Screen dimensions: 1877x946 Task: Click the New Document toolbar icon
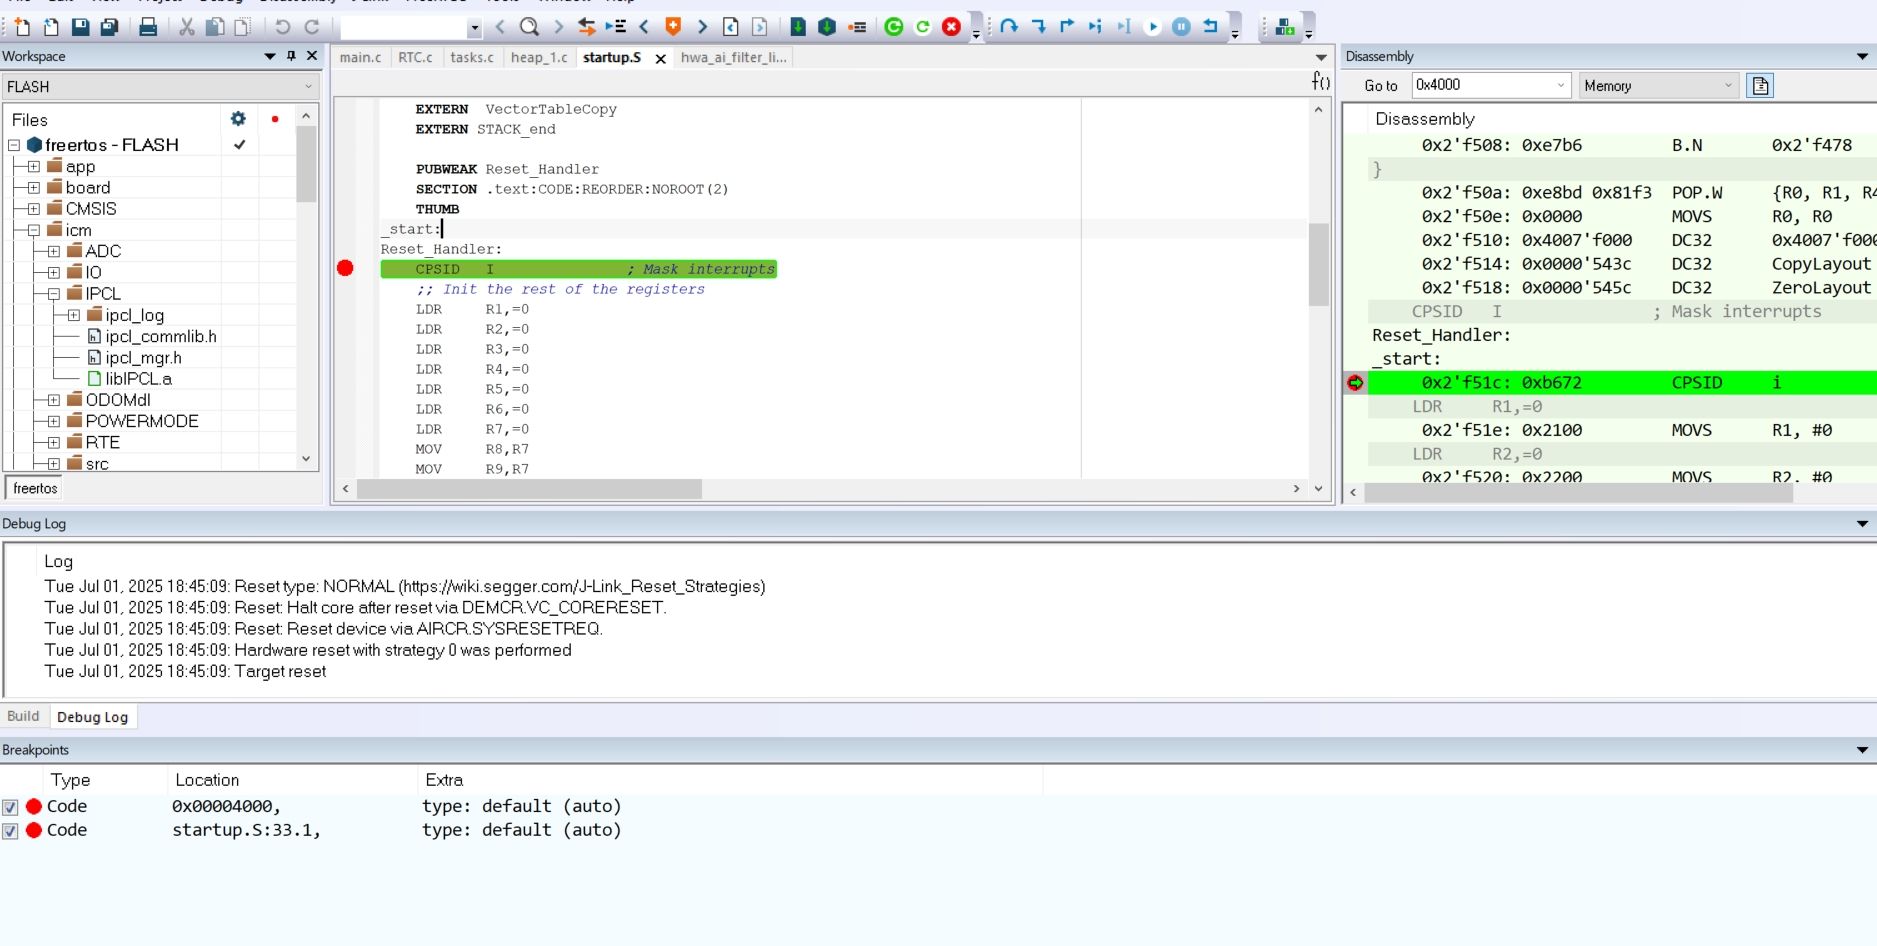[22, 27]
